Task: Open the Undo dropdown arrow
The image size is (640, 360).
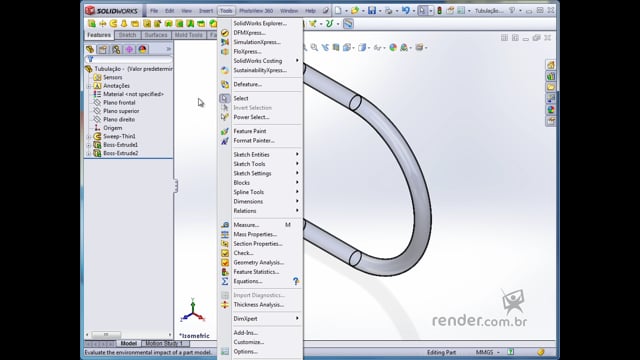Action: coord(413,11)
